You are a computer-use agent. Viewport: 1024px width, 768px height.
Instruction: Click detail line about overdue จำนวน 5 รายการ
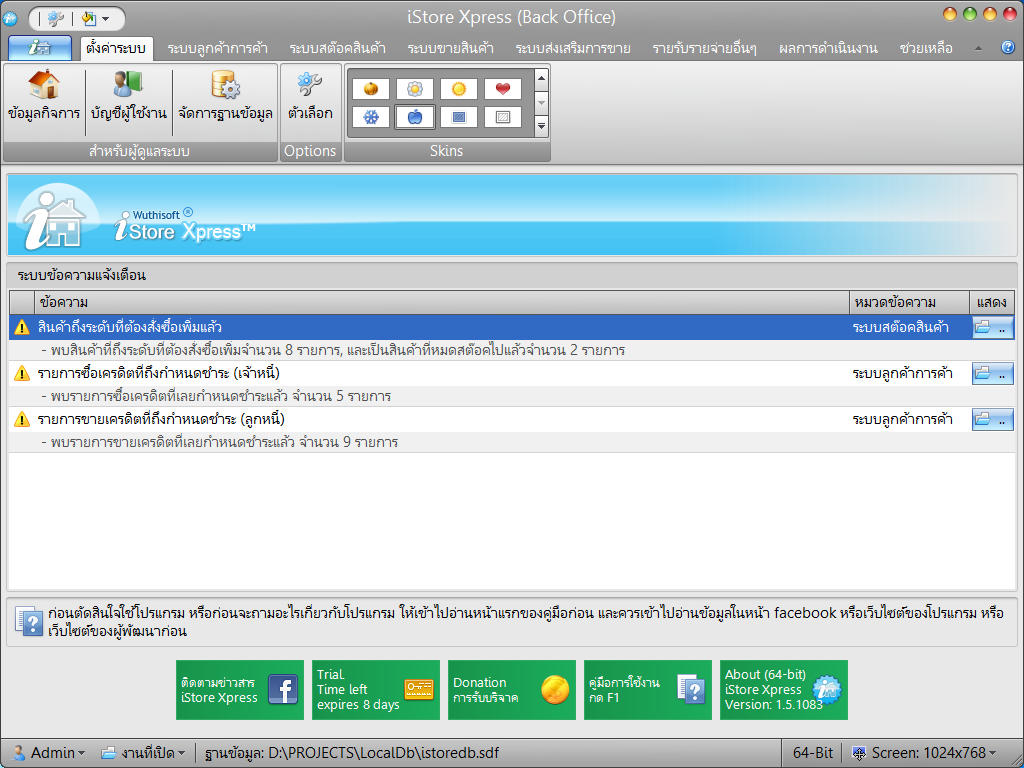coord(216,396)
